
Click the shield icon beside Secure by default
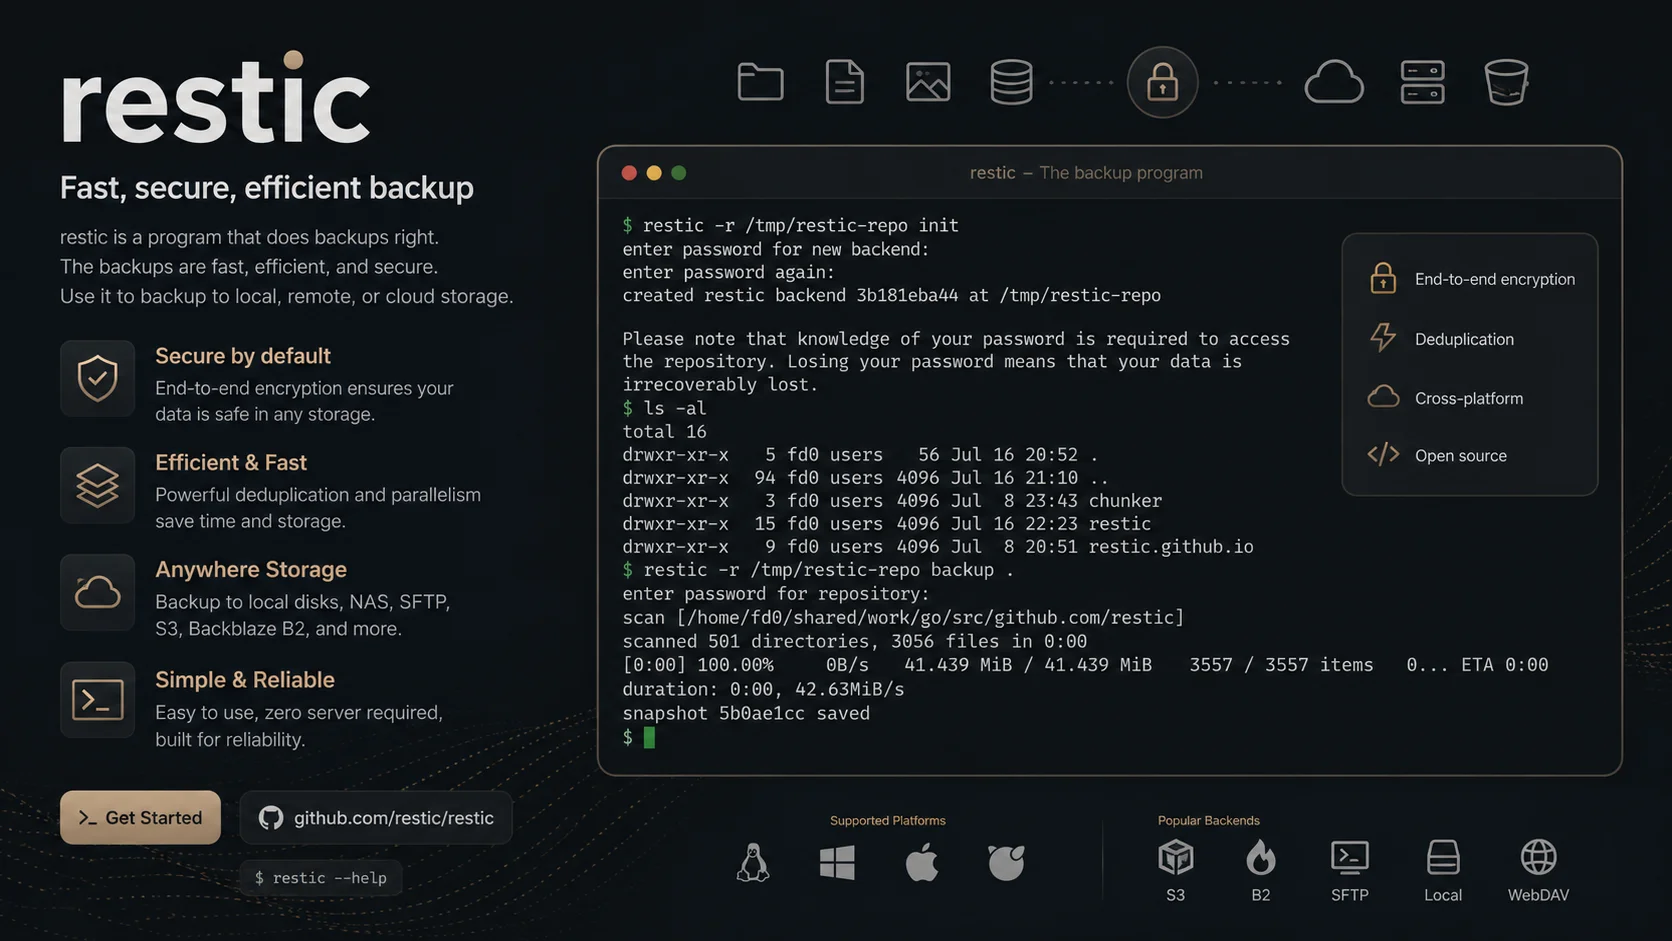tap(97, 378)
